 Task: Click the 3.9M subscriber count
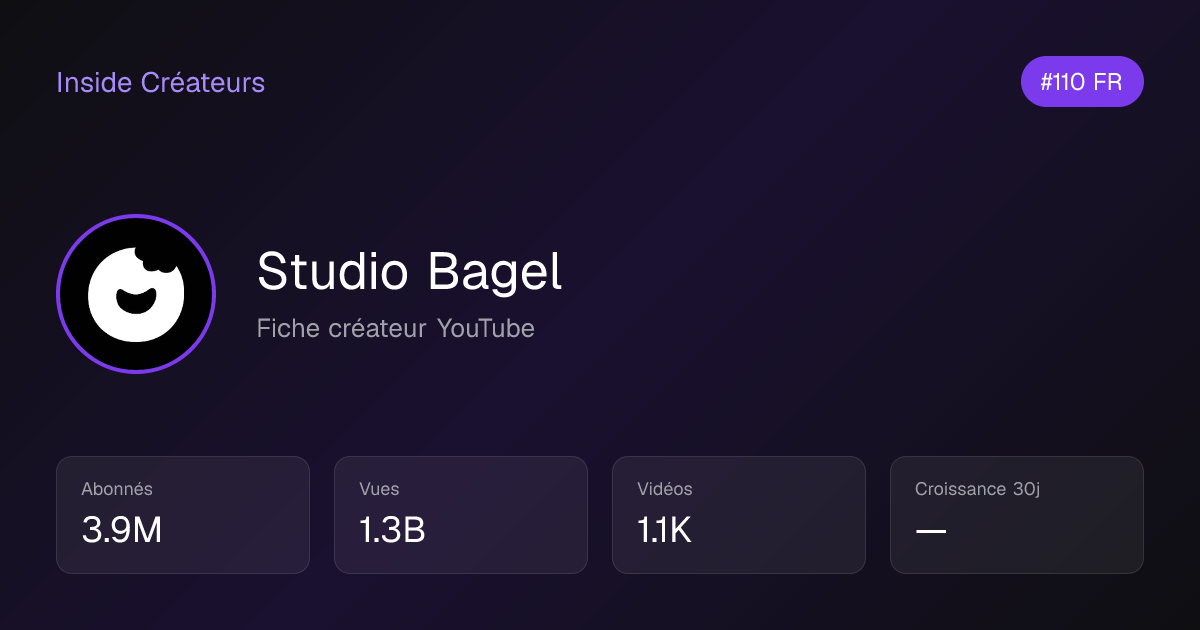point(122,531)
